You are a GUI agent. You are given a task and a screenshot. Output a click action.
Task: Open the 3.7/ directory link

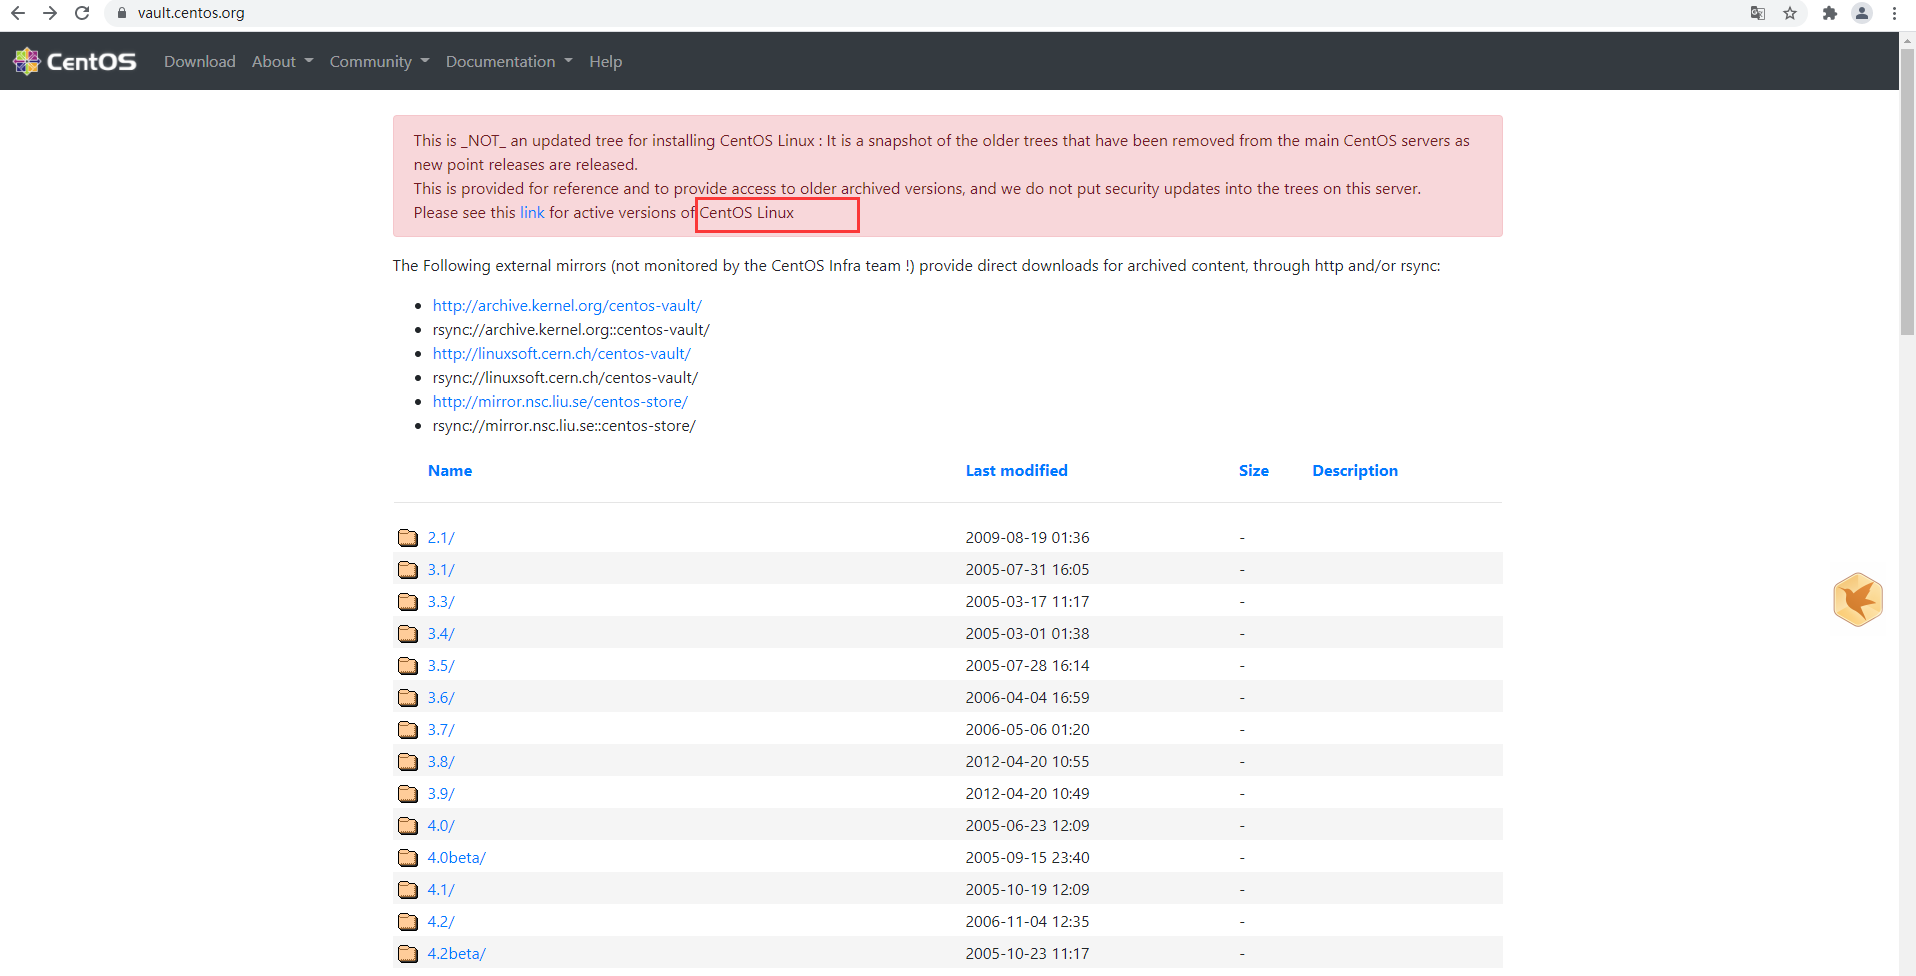click(x=441, y=730)
